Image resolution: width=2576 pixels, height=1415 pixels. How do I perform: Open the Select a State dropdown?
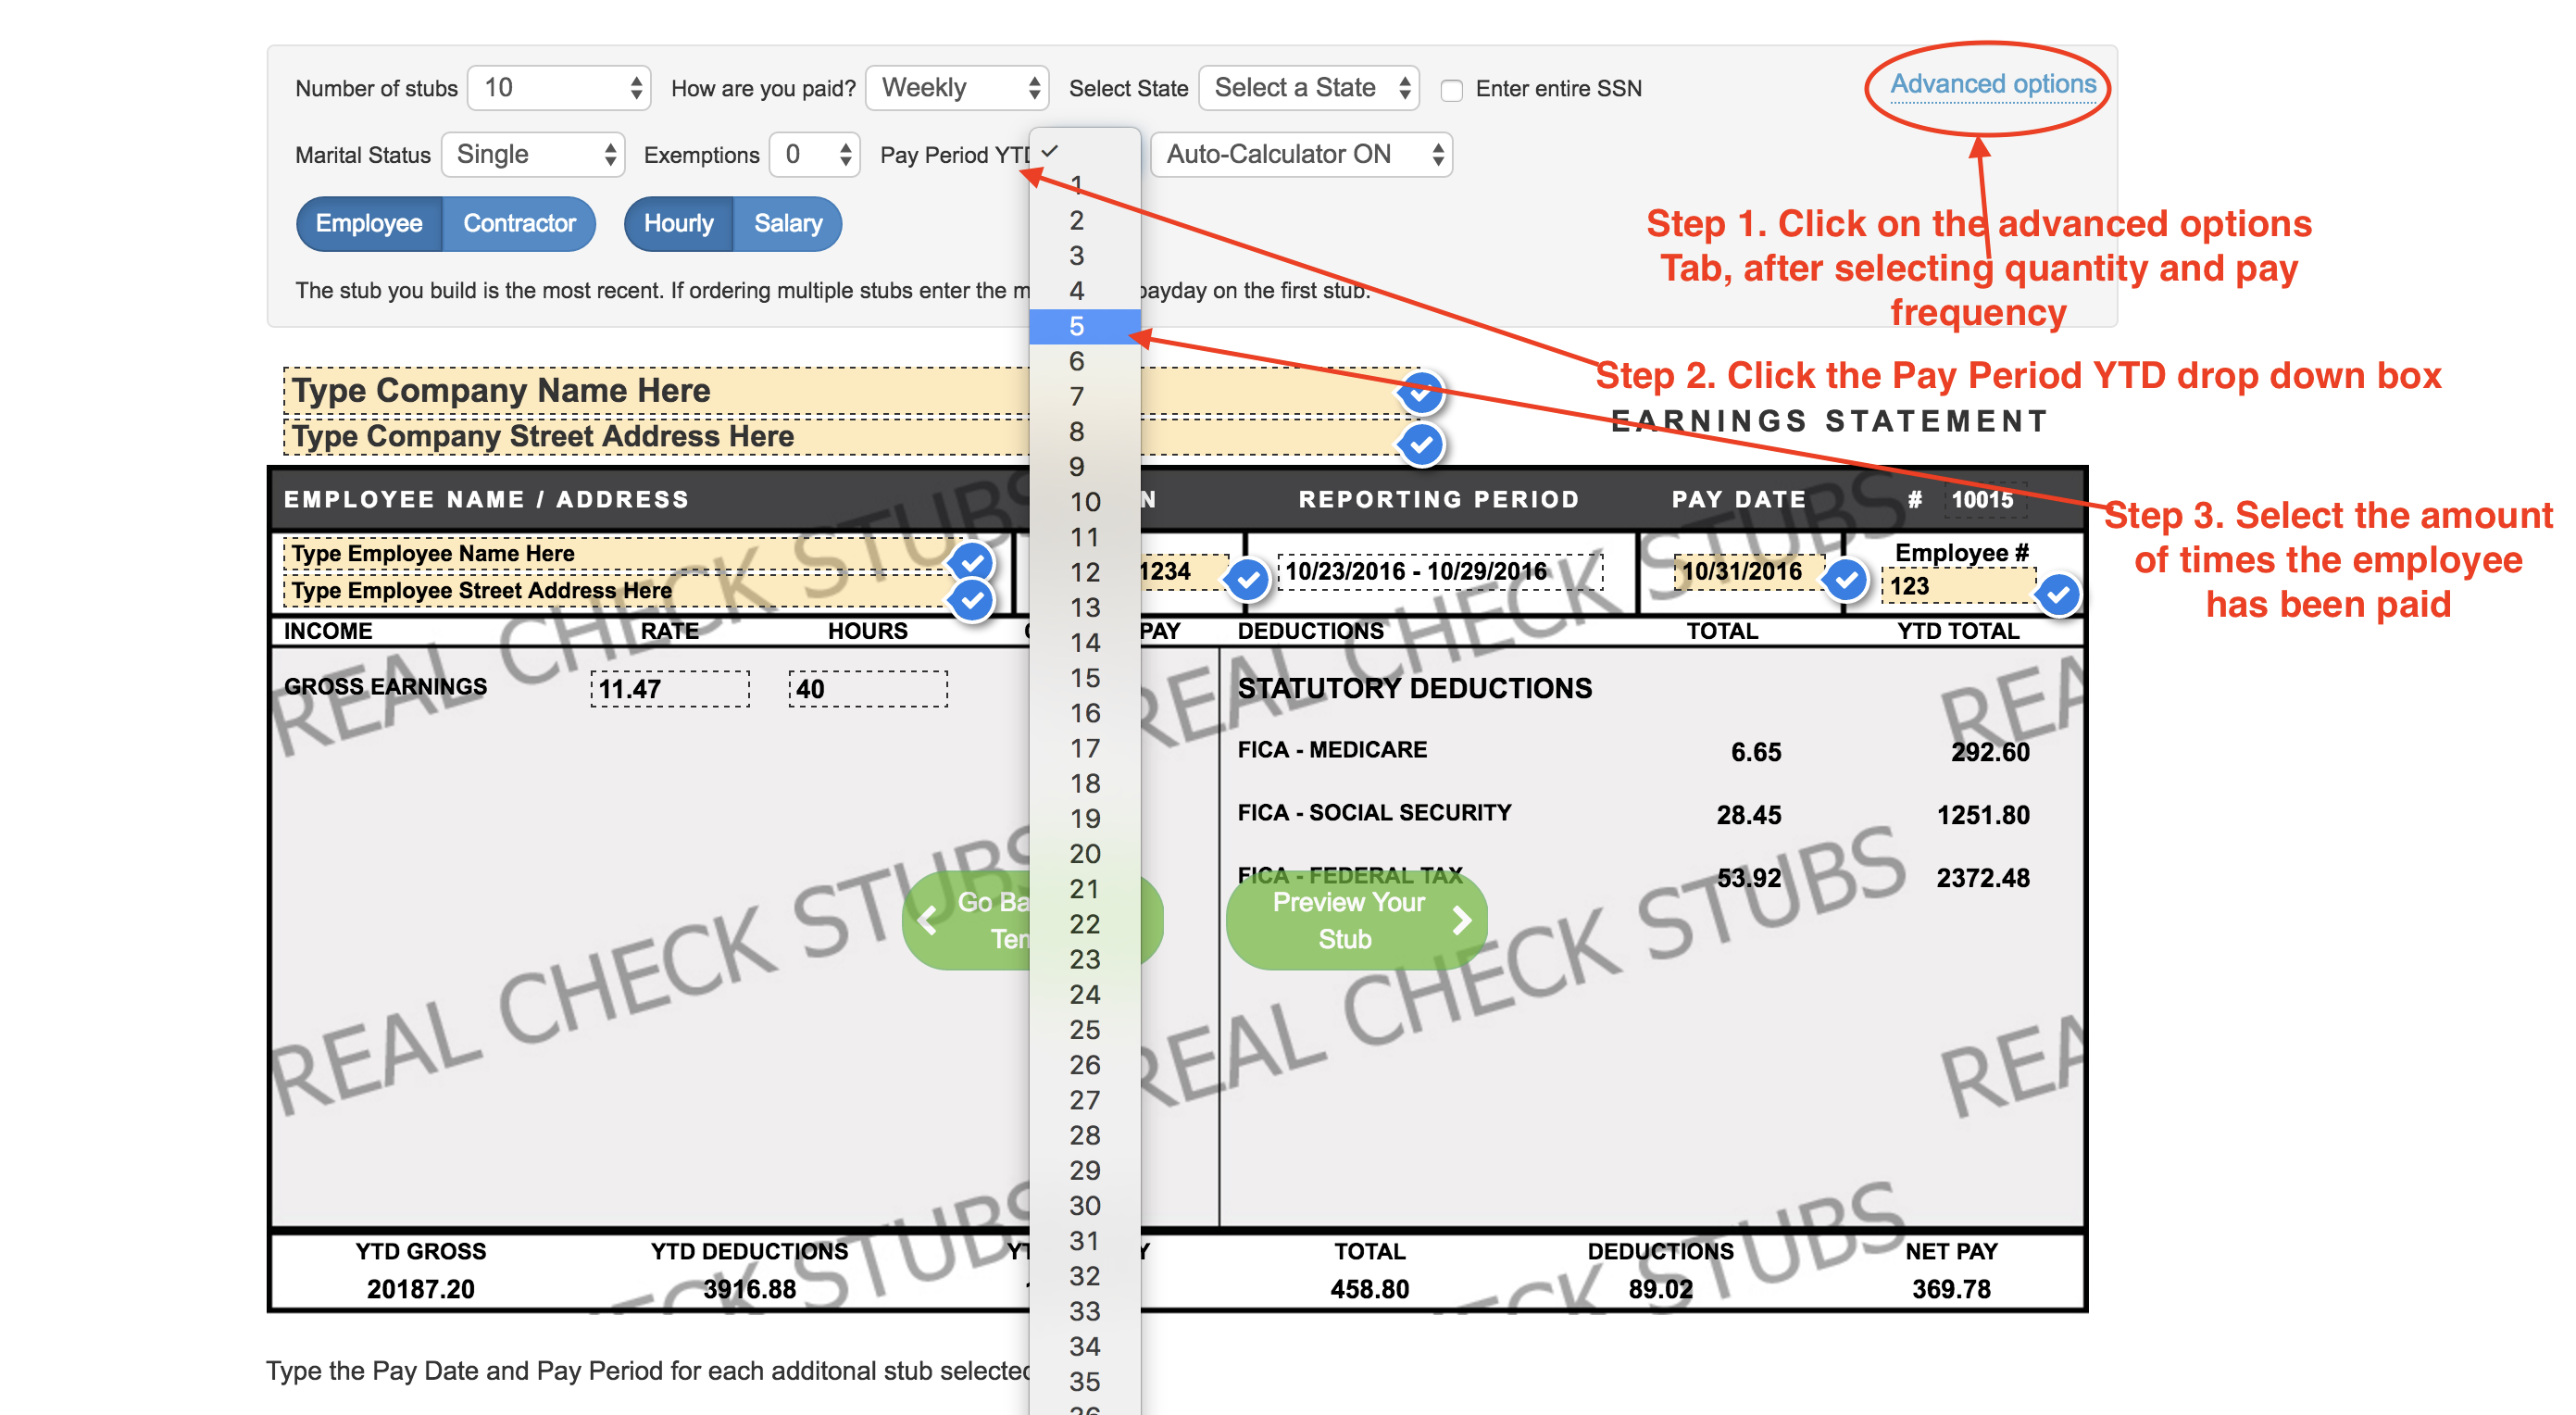[x=1308, y=88]
